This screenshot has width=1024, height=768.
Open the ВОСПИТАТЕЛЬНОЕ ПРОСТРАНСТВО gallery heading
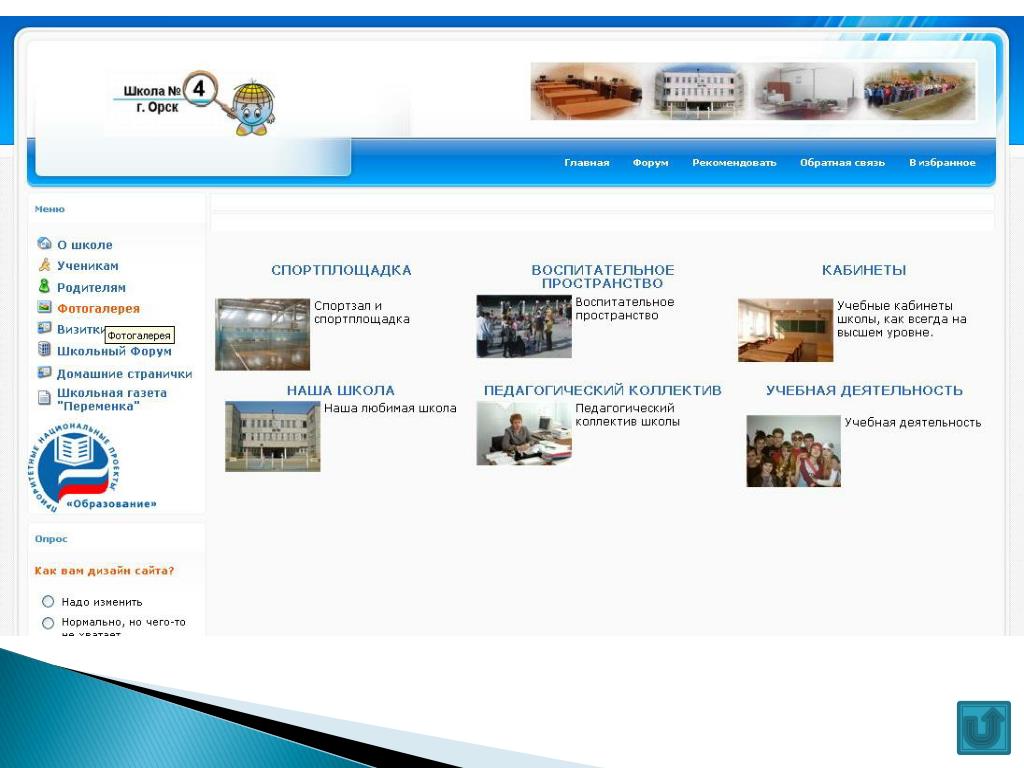tap(603, 277)
